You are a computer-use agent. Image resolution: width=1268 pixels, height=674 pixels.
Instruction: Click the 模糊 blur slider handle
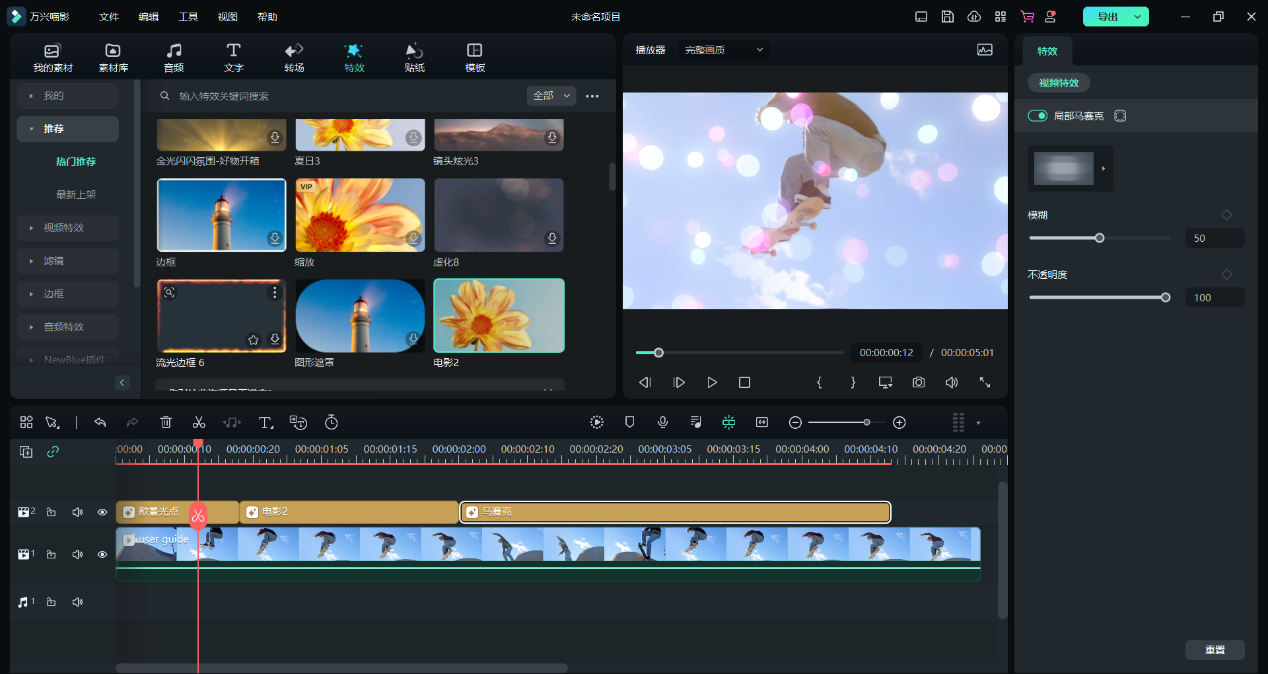[1100, 238]
